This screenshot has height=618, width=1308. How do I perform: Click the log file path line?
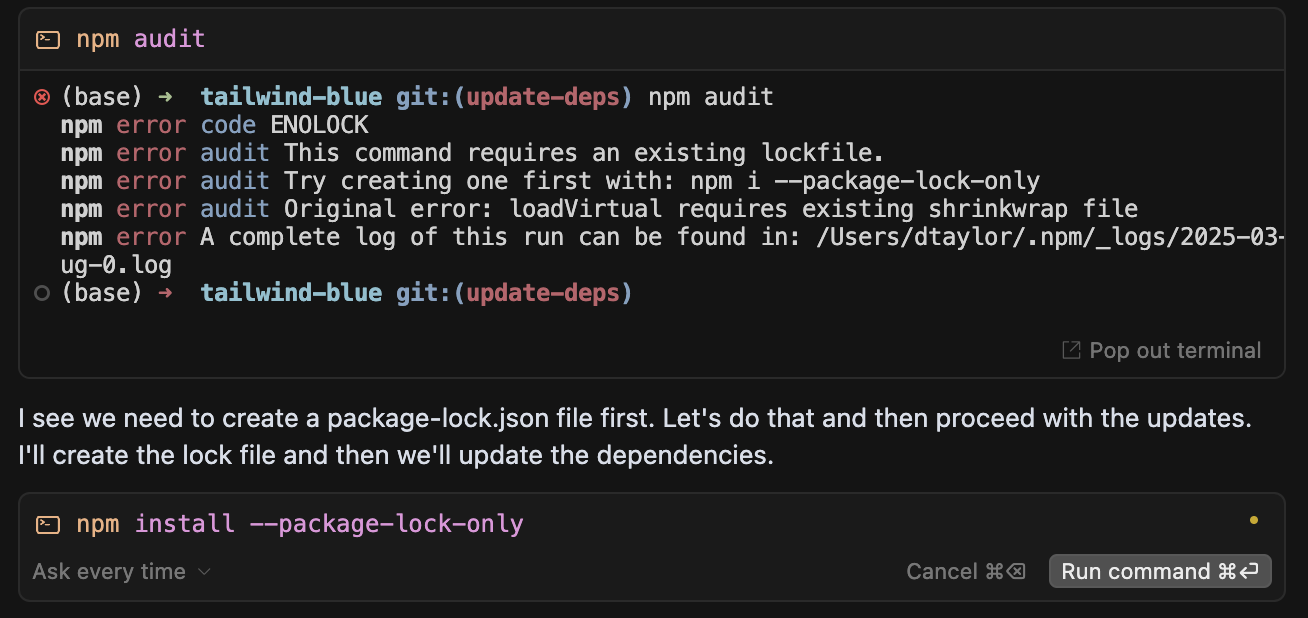tap(672, 237)
